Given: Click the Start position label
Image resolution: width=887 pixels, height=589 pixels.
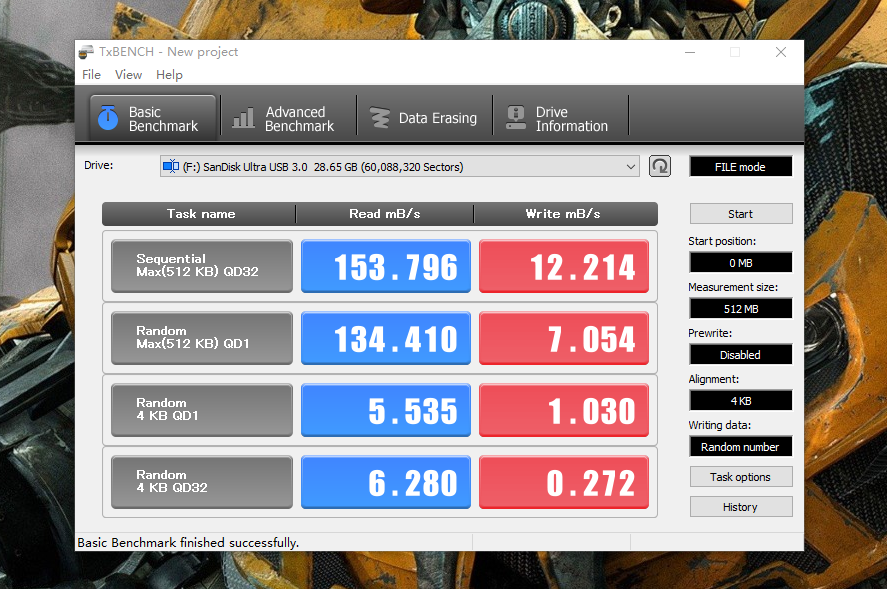Looking at the screenshot, I should (722, 241).
